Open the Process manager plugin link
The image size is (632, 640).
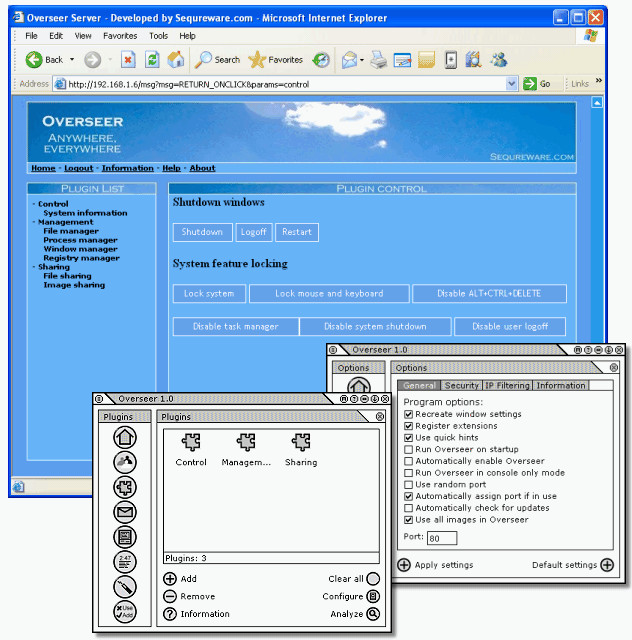(80, 240)
